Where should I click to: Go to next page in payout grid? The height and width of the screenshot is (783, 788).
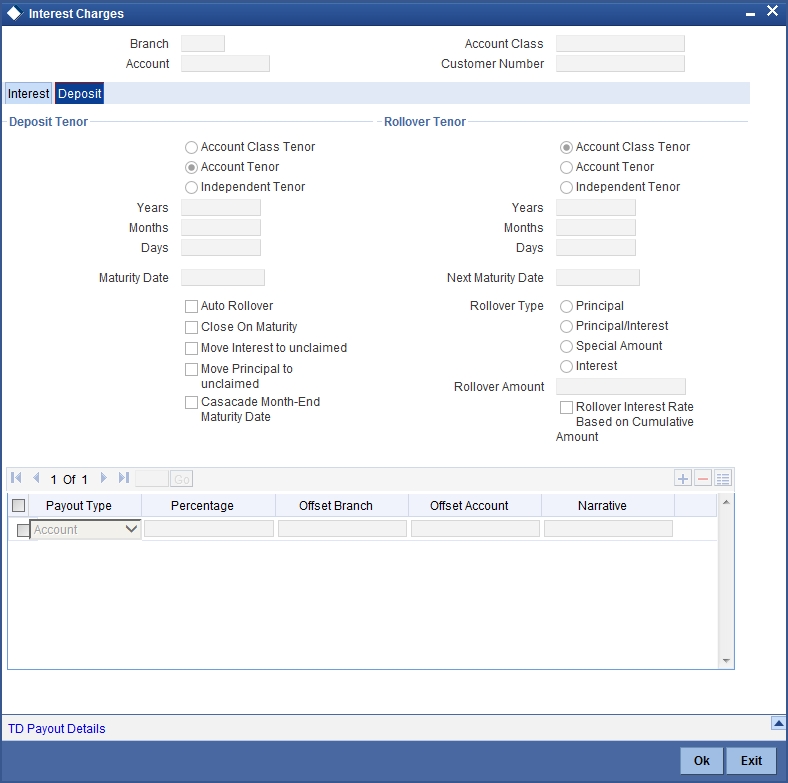coord(104,478)
